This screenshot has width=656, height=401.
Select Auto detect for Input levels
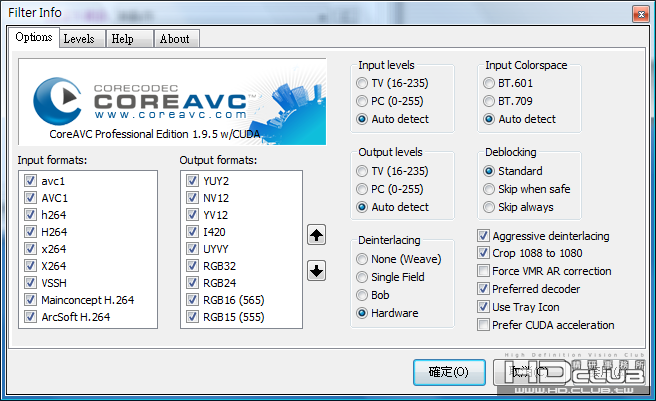pyautogui.click(x=362, y=119)
